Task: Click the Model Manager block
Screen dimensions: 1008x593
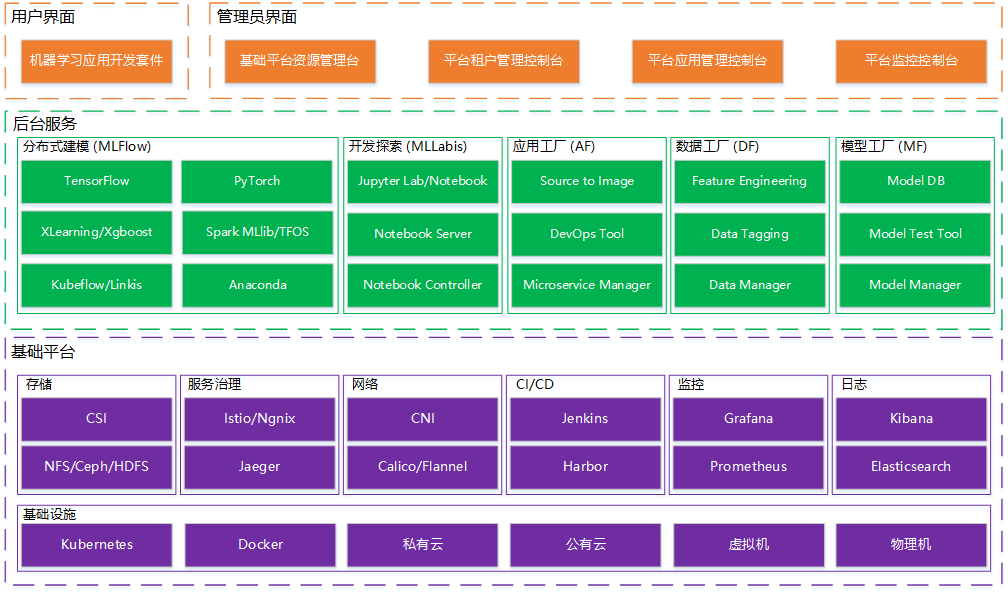Action: pos(915,285)
